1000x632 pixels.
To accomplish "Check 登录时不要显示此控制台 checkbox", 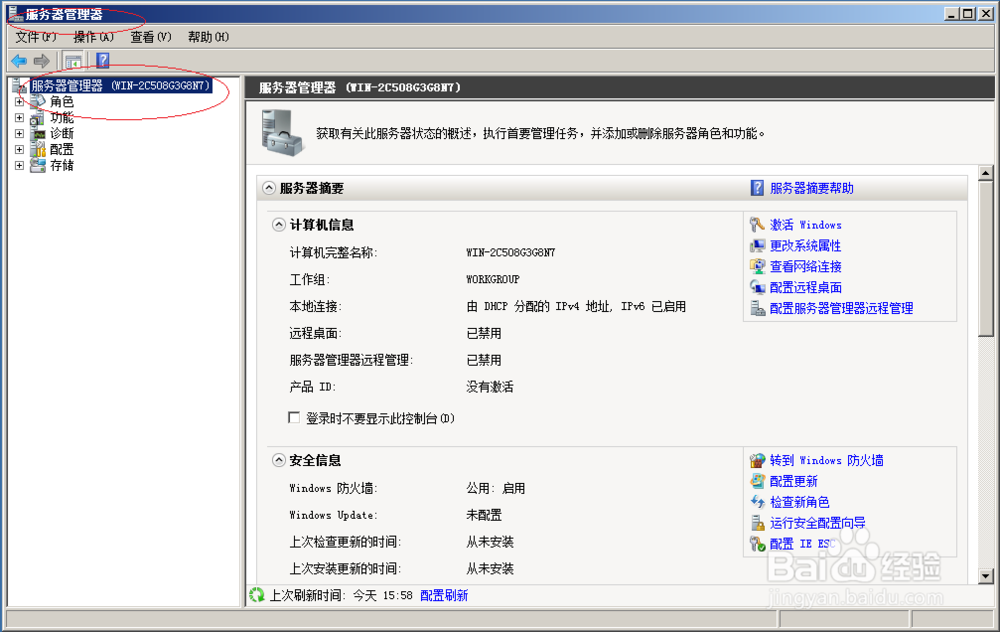I will click(294, 418).
